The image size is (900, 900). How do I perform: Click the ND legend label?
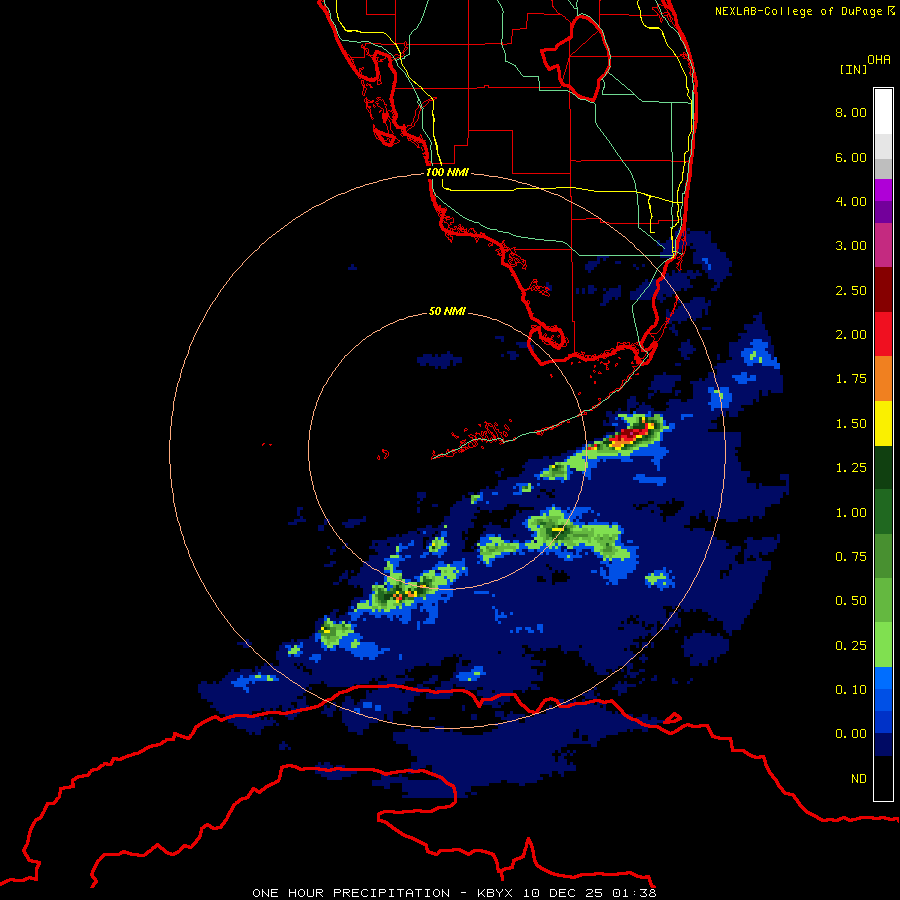pos(859,779)
